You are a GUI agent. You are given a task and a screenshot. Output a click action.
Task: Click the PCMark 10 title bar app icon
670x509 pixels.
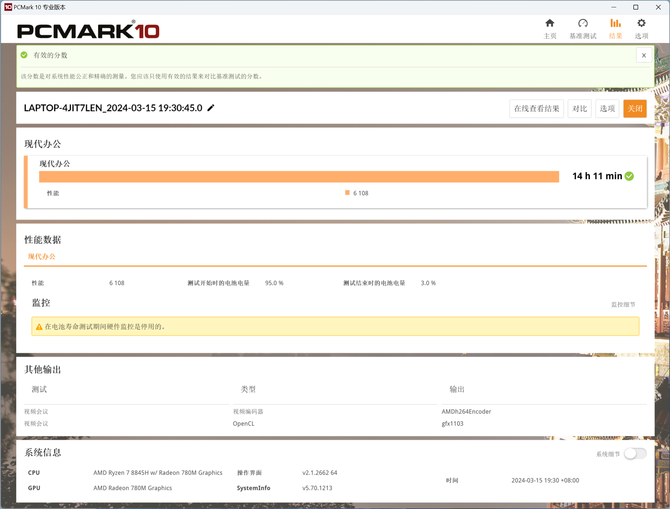click(8, 7)
